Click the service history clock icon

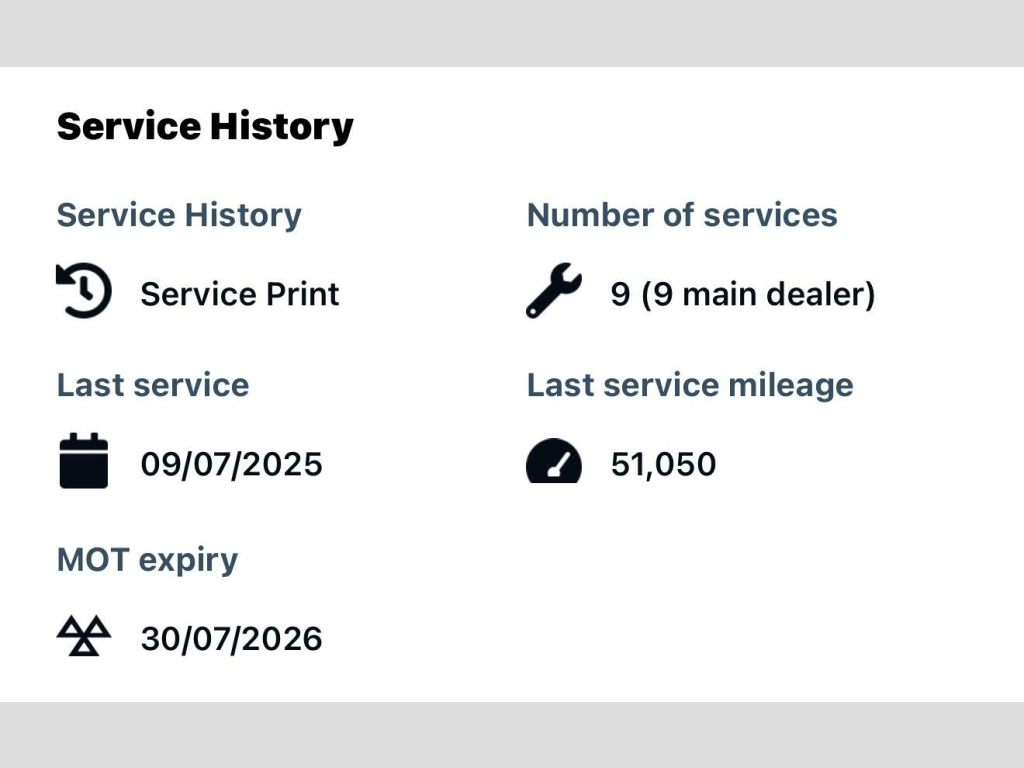tap(84, 291)
